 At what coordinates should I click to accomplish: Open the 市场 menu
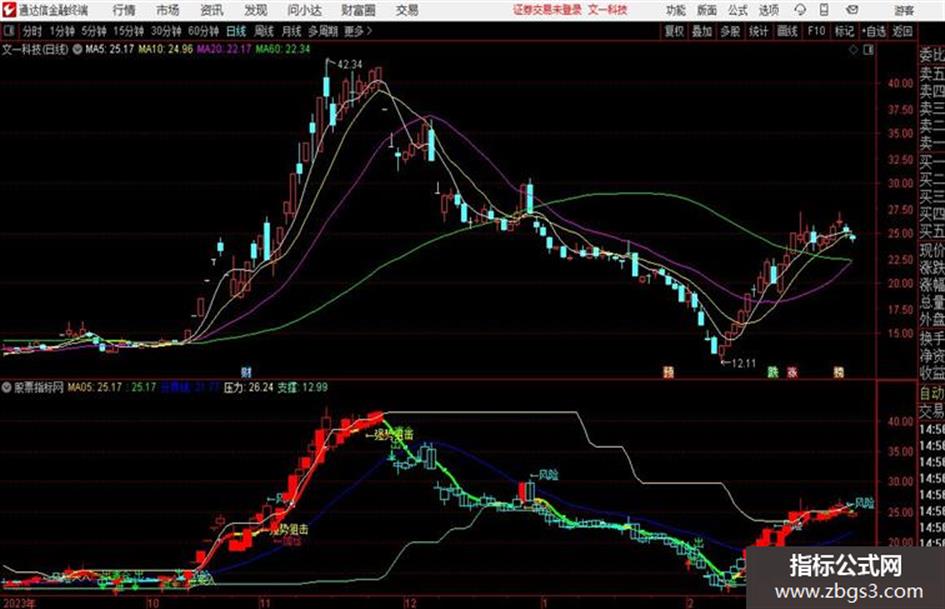click(168, 10)
